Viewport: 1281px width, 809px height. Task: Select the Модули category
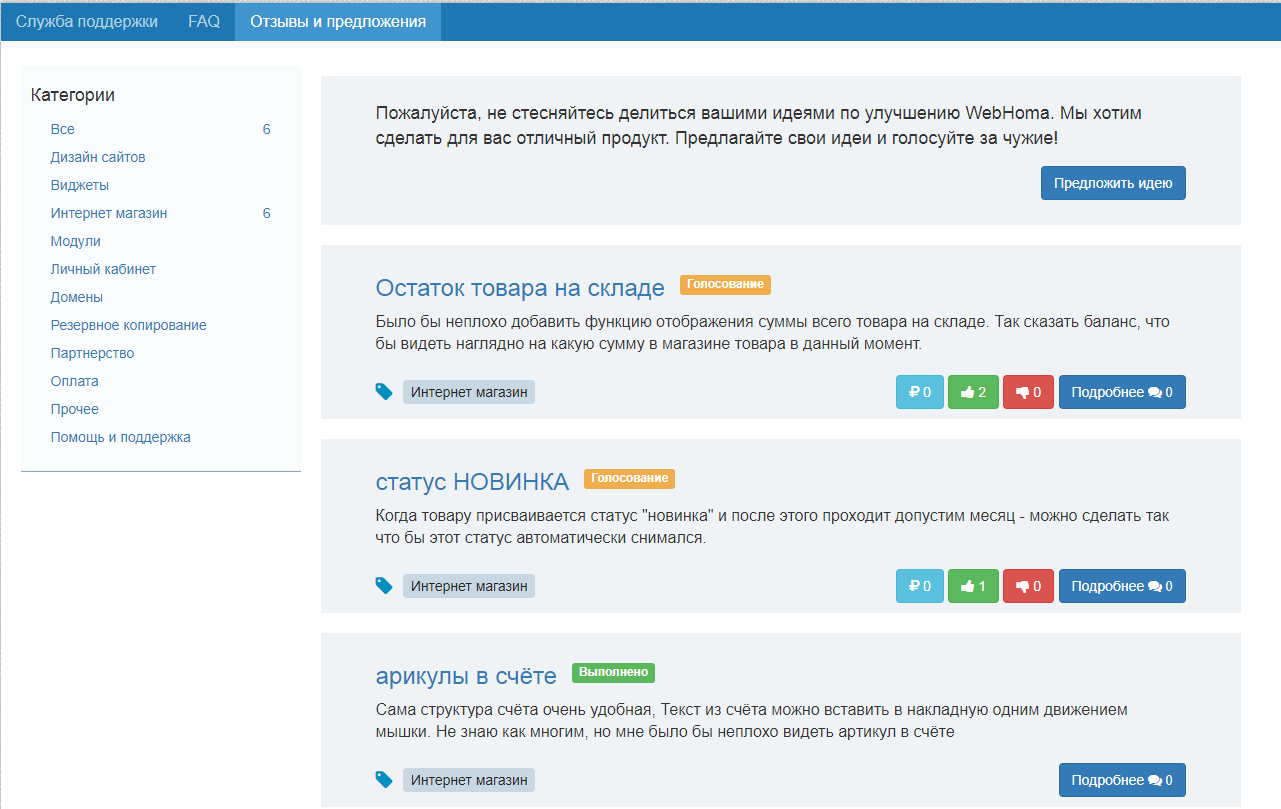[x=76, y=241]
